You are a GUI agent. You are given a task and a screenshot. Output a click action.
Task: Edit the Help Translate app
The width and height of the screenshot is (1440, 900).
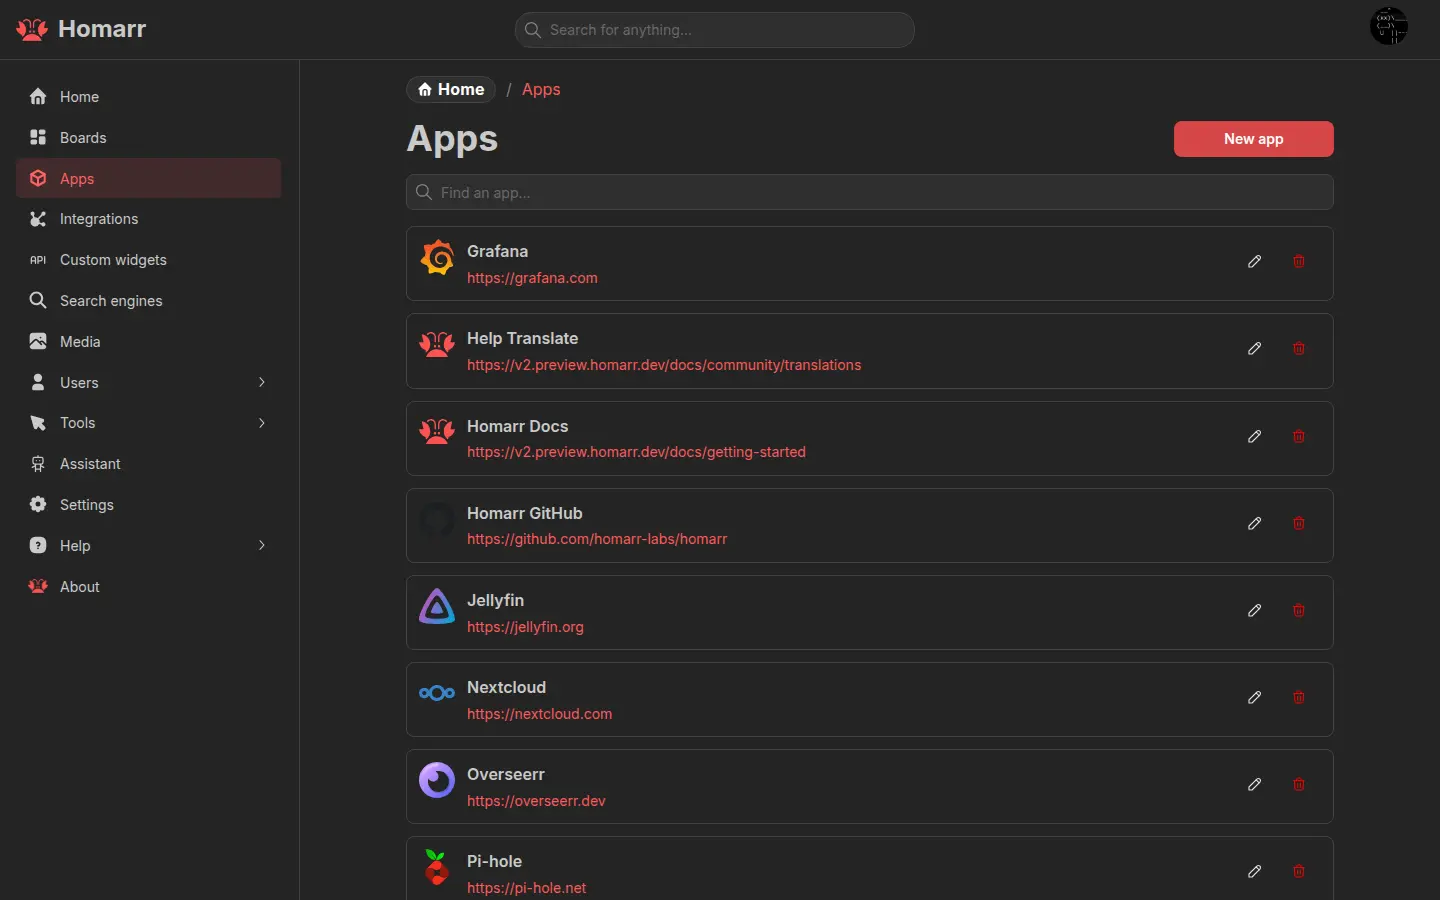point(1255,349)
